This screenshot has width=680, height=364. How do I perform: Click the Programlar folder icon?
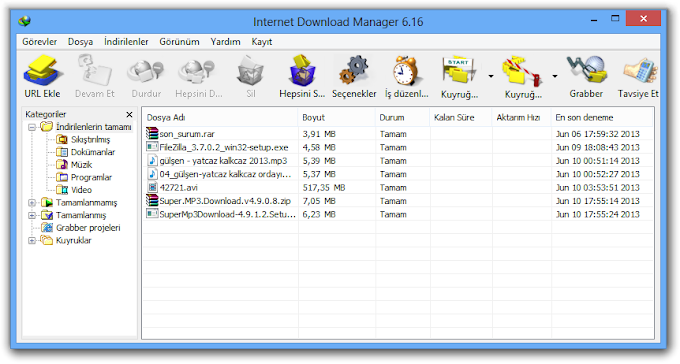pyautogui.click(x=62, y=177)
